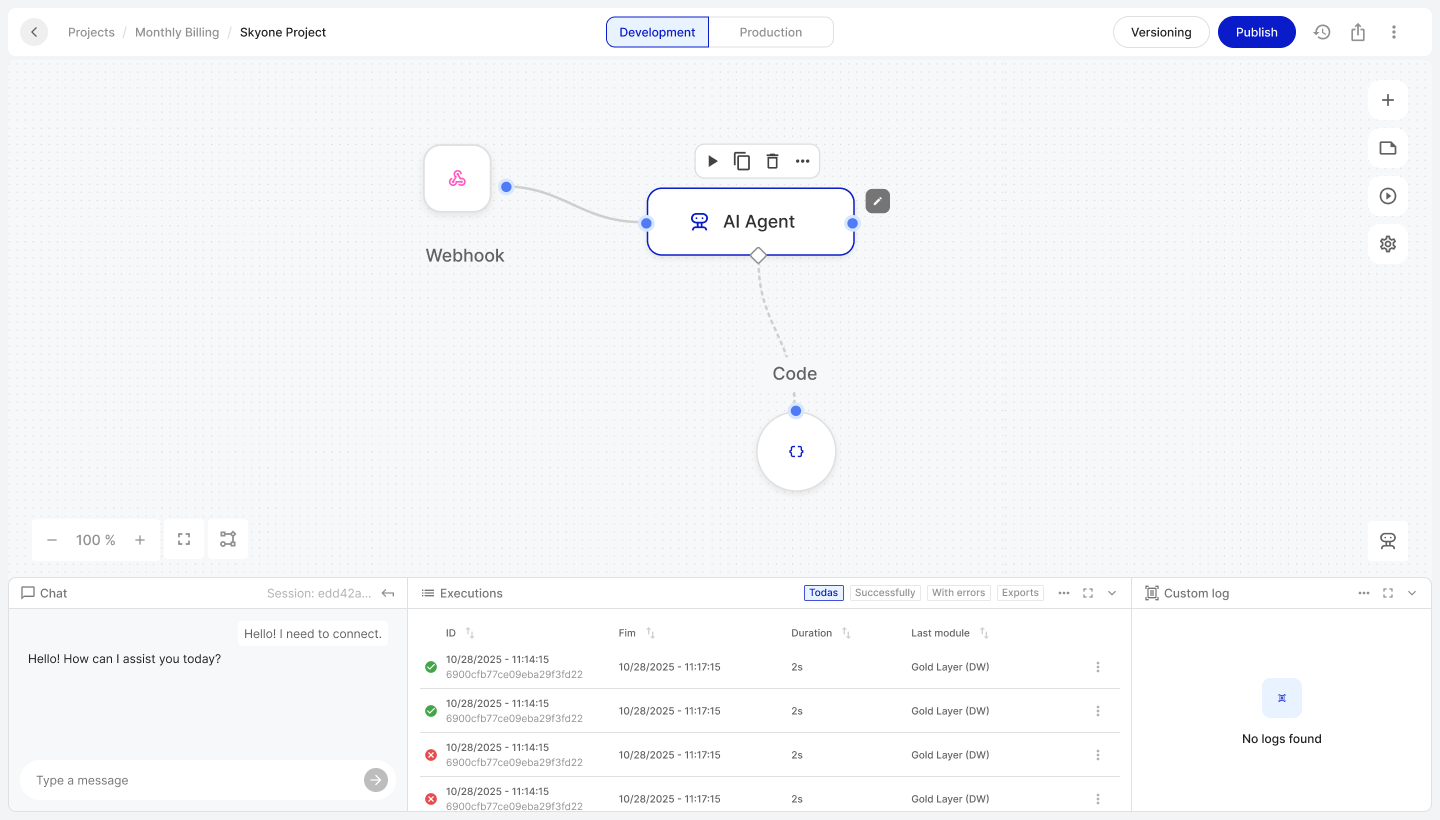Run the AI Agent node with play icon
1440x820 pixels.
coord(713,161)
